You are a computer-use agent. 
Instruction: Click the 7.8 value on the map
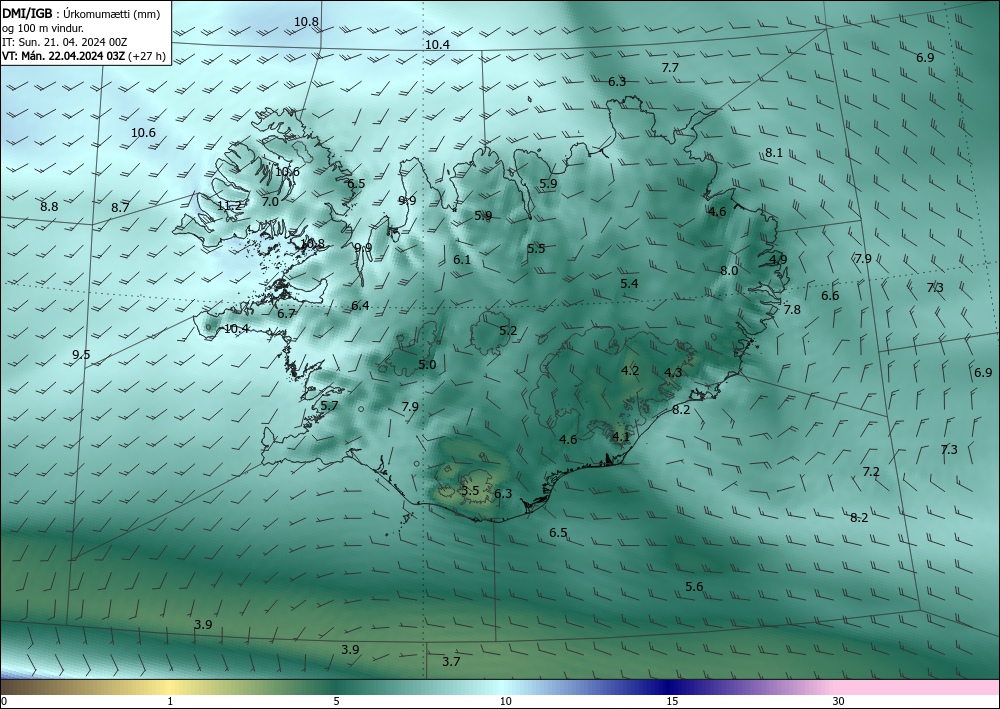coord(792,310)
